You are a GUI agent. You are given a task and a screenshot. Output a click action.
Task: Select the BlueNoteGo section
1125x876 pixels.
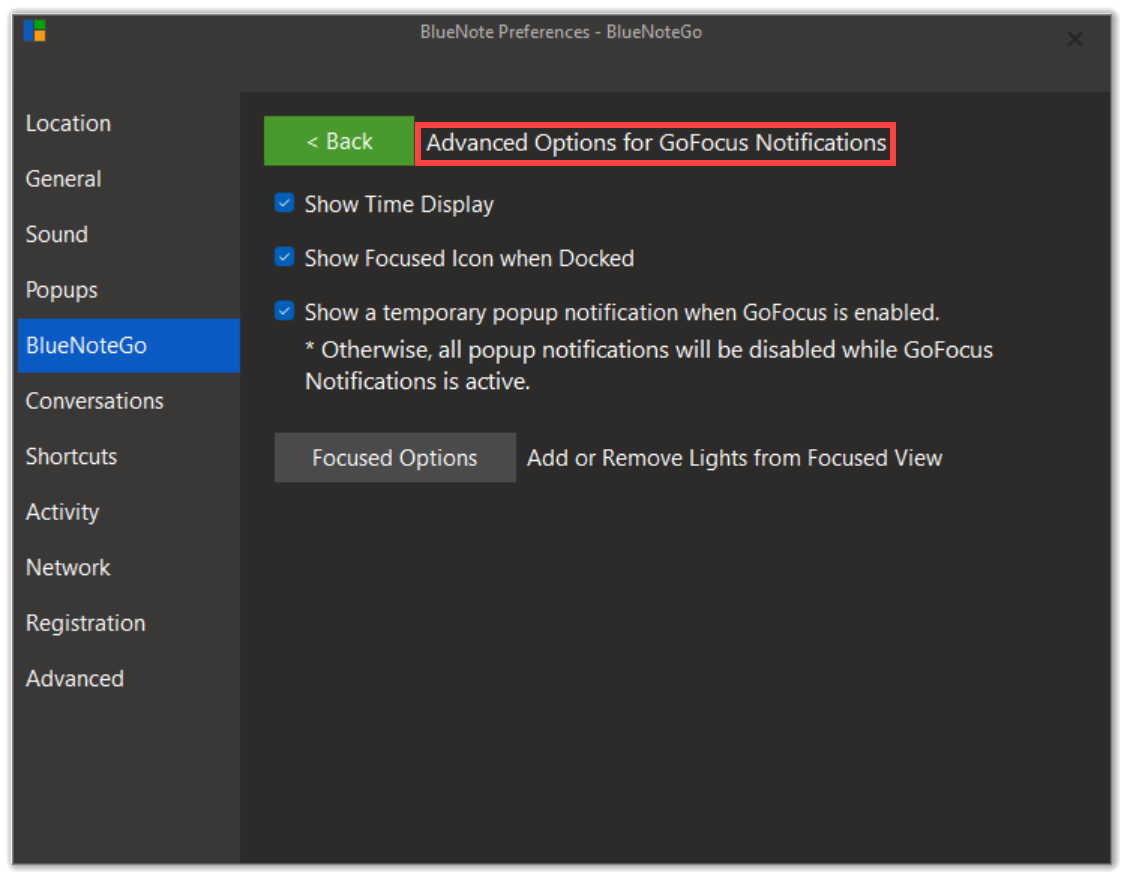point(128,345)
